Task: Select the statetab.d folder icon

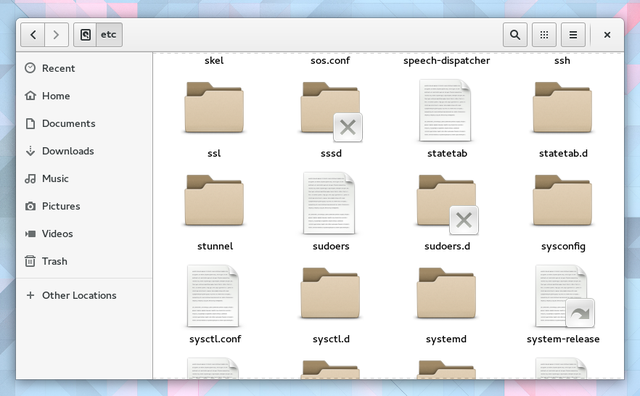Action: pyautogui.click(x=562, y=107)
